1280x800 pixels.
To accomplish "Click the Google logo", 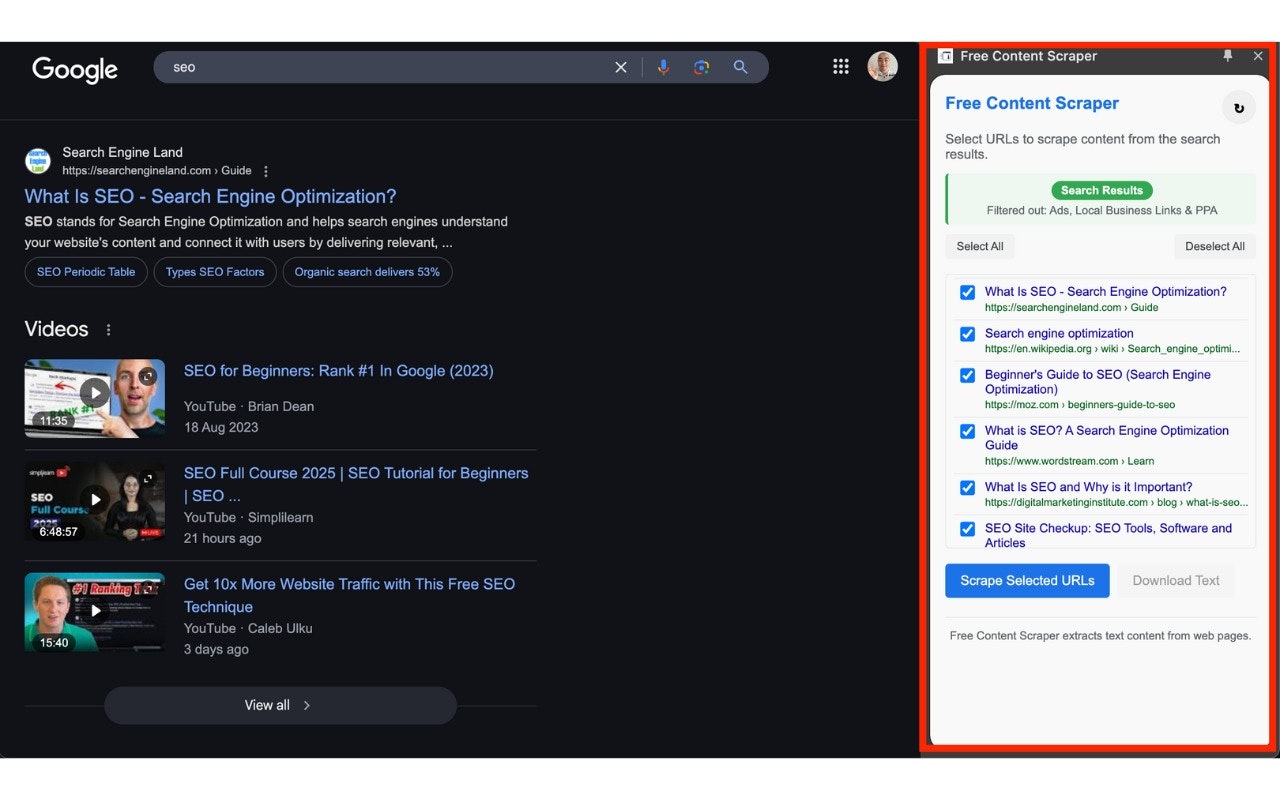I will [x=75, y=69].
